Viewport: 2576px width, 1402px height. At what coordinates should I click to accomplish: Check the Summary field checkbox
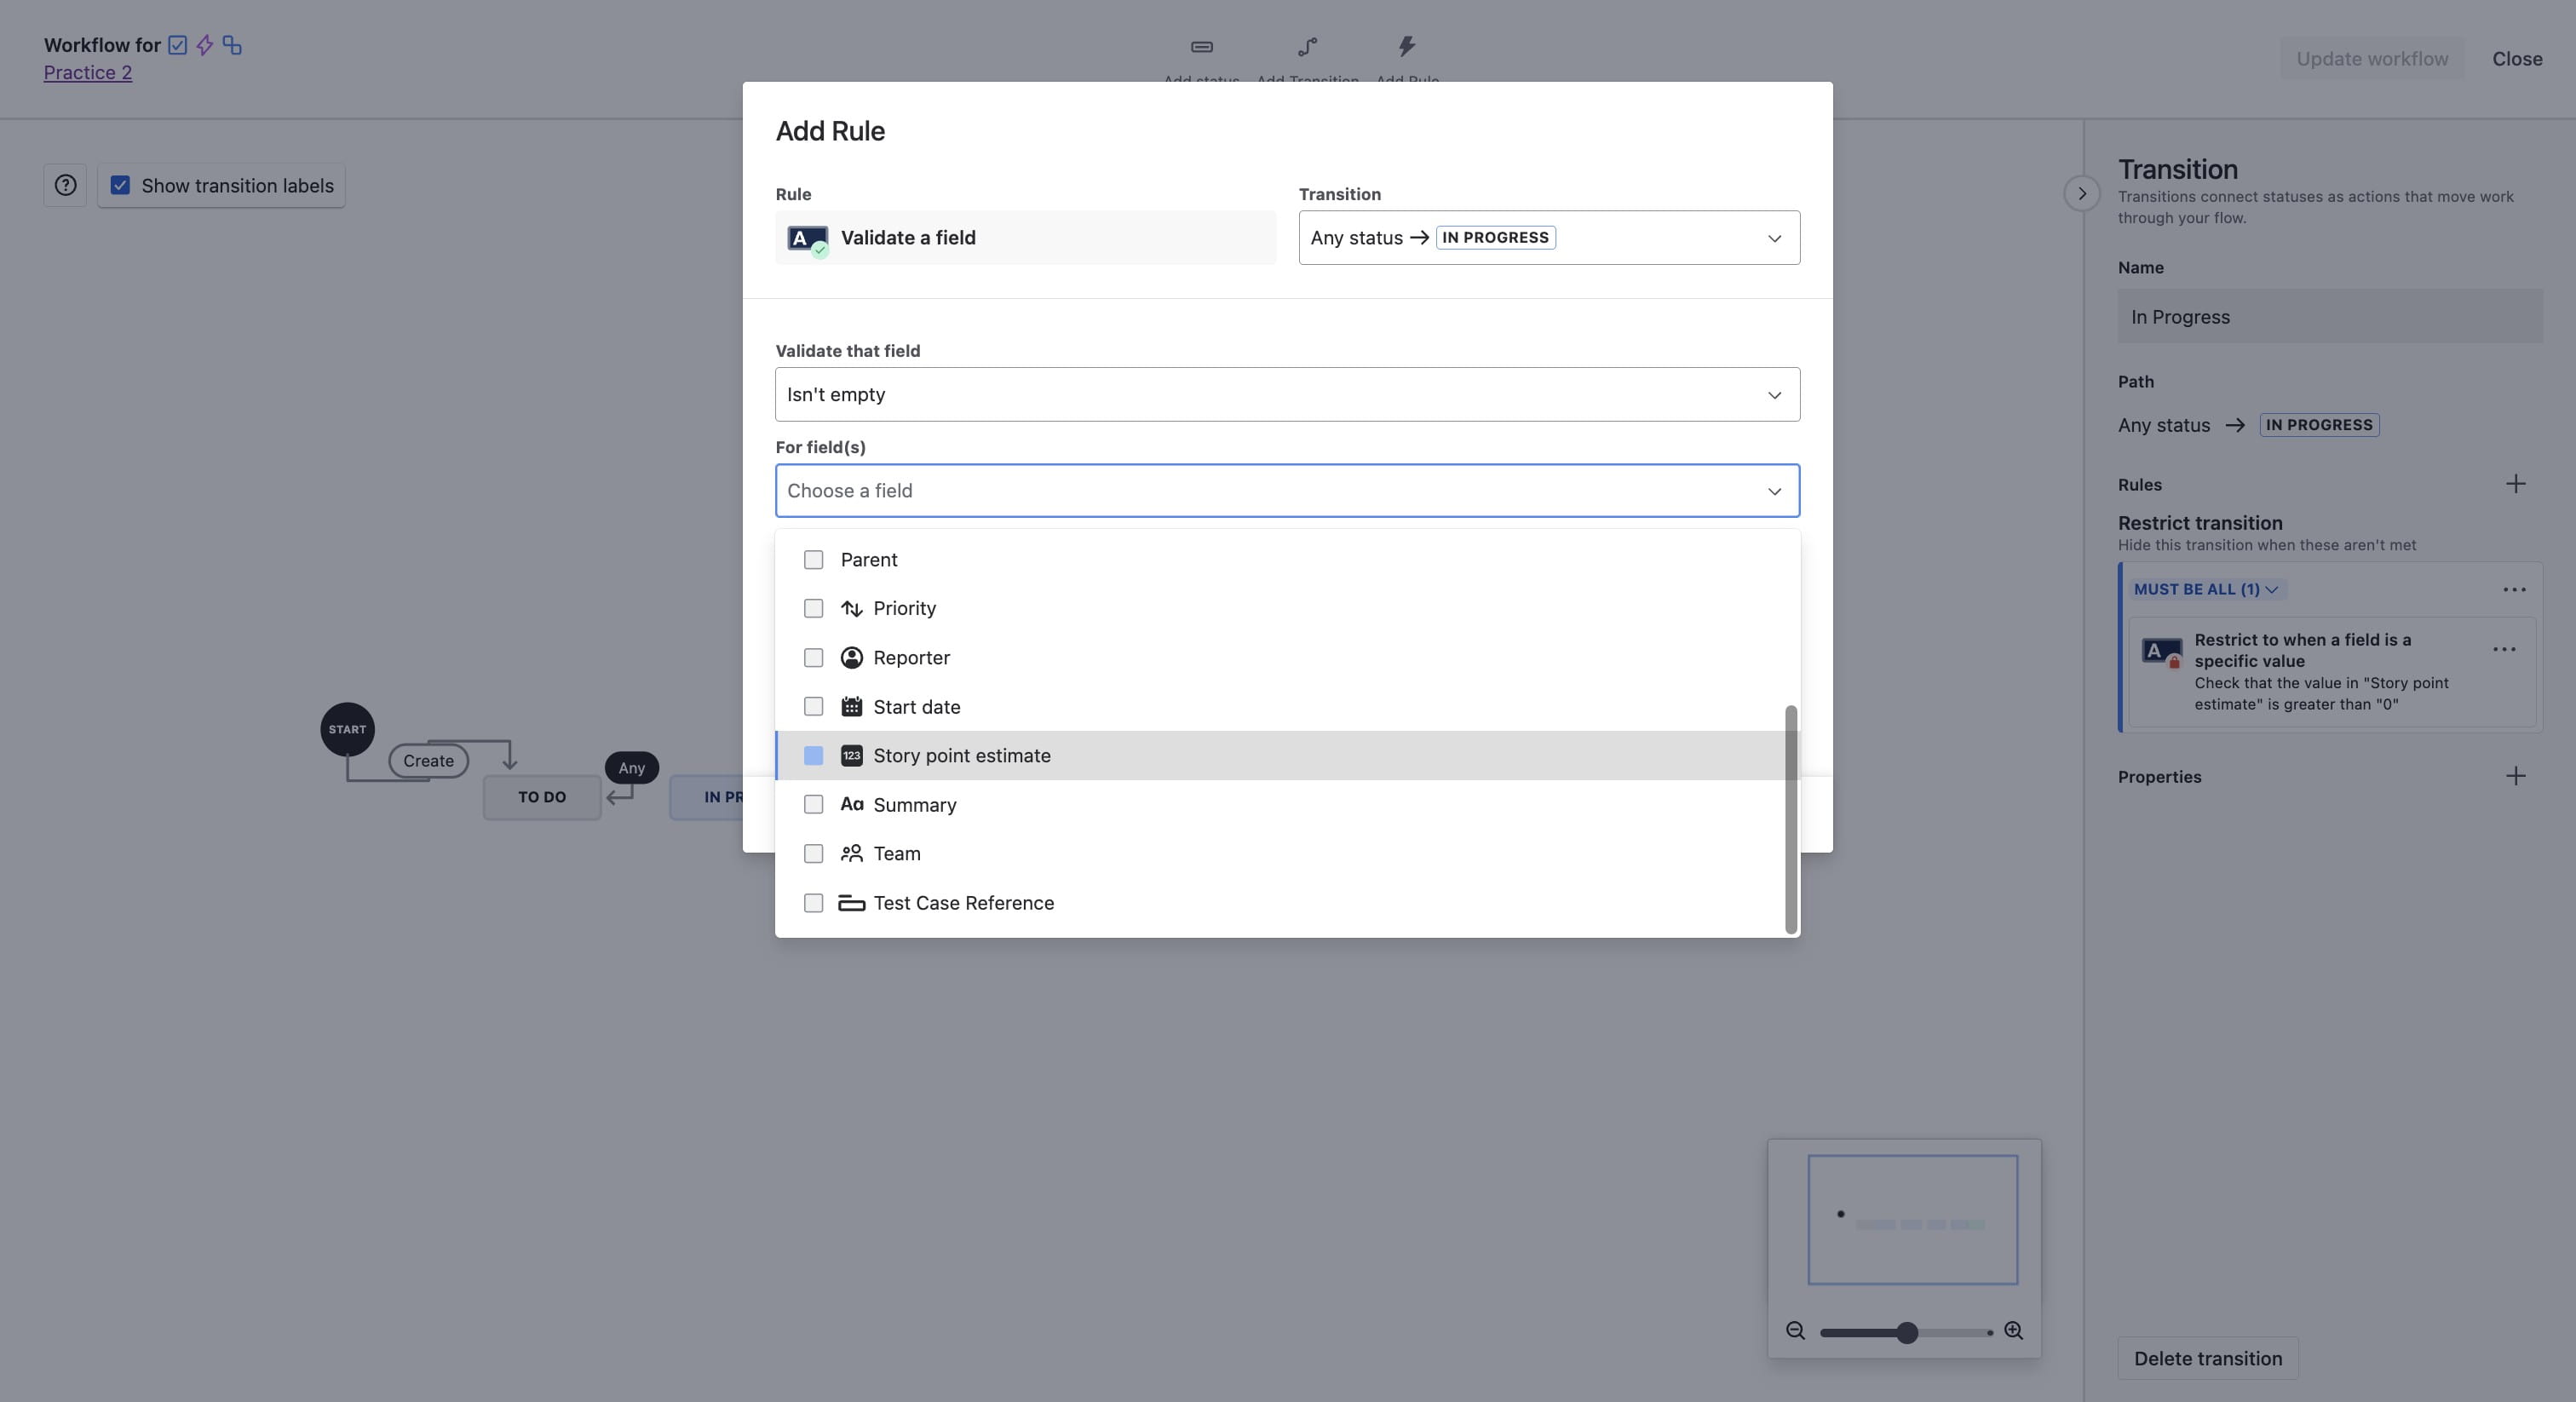click(x=814, y=805)
